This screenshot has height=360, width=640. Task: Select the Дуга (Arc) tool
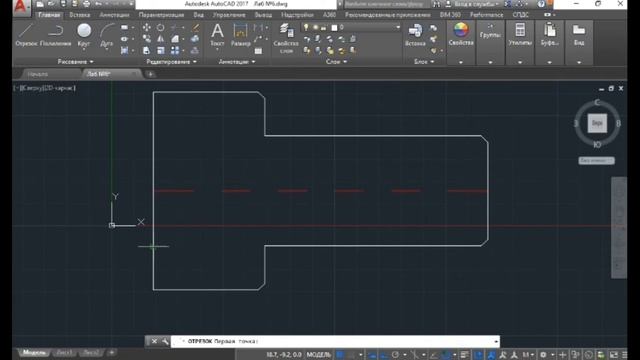(107, 34)
